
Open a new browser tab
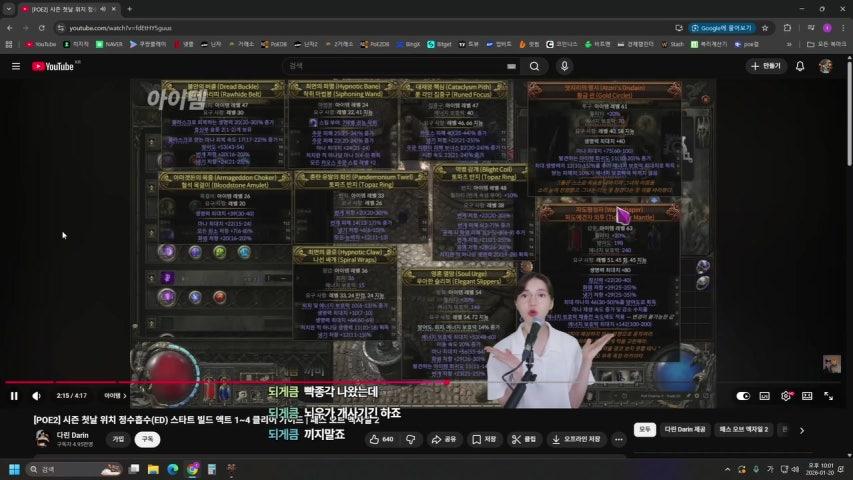(129, 9)
